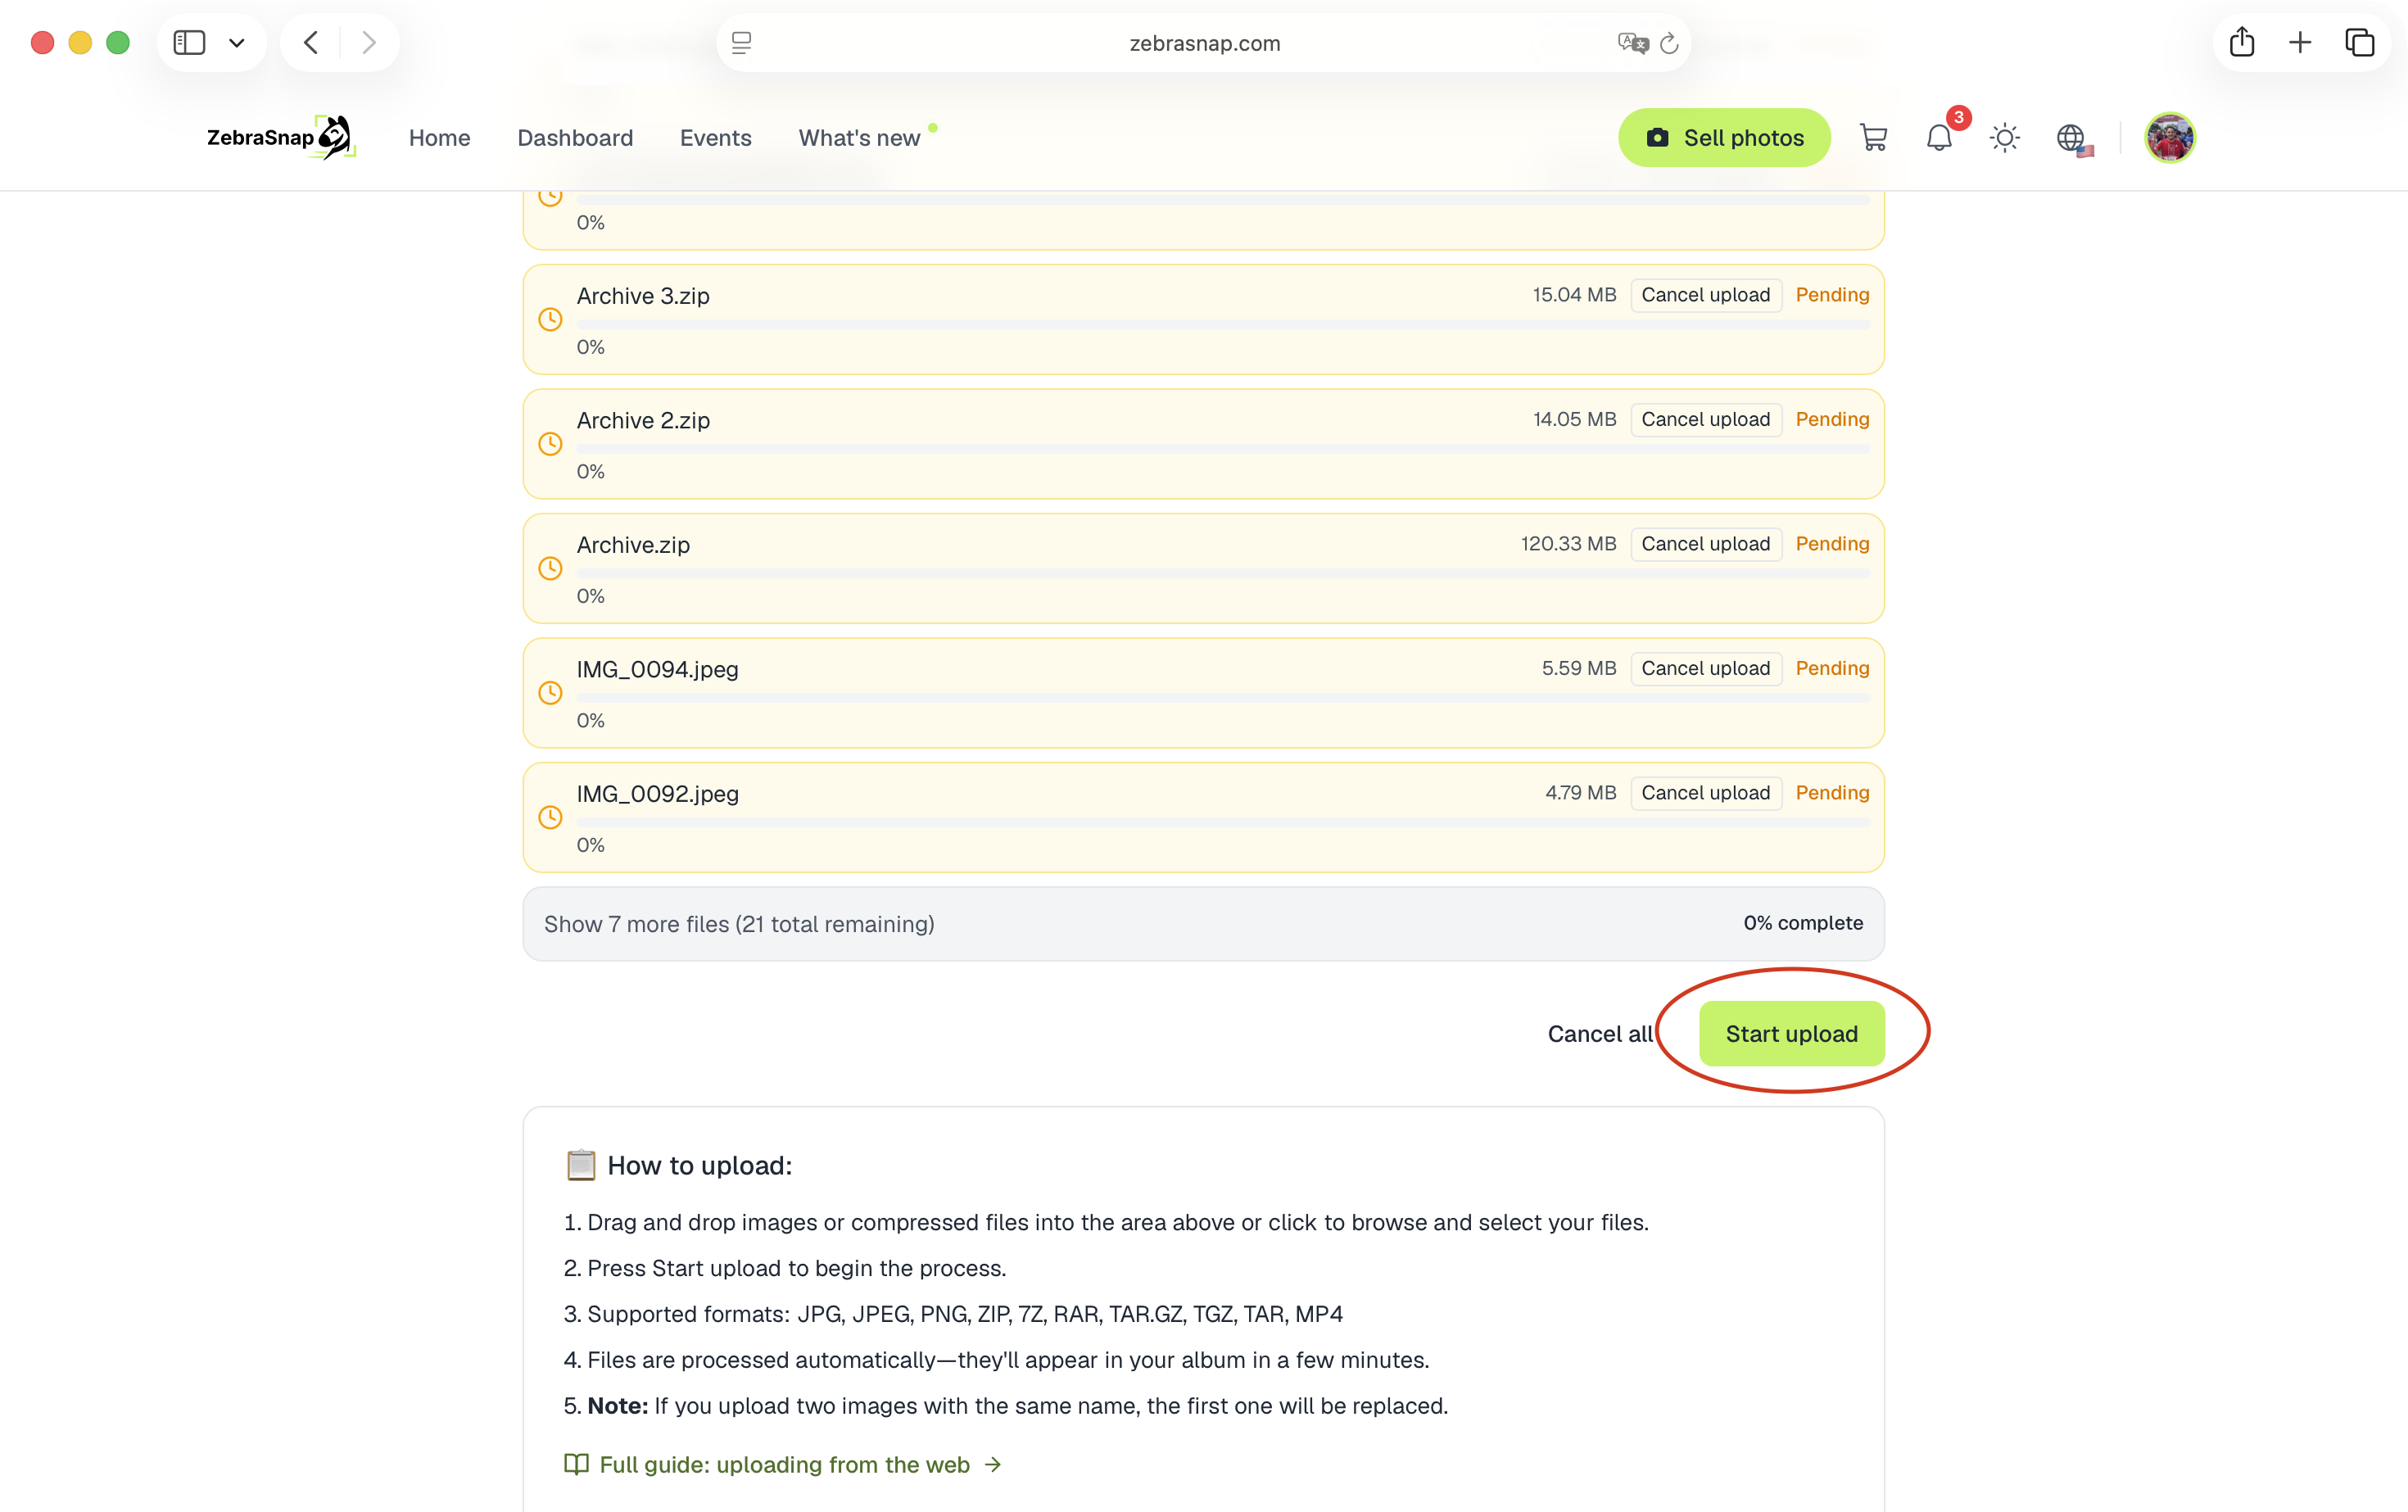
Task: Select the IMG_0094.jpeg file name
Action: (657, 670)
